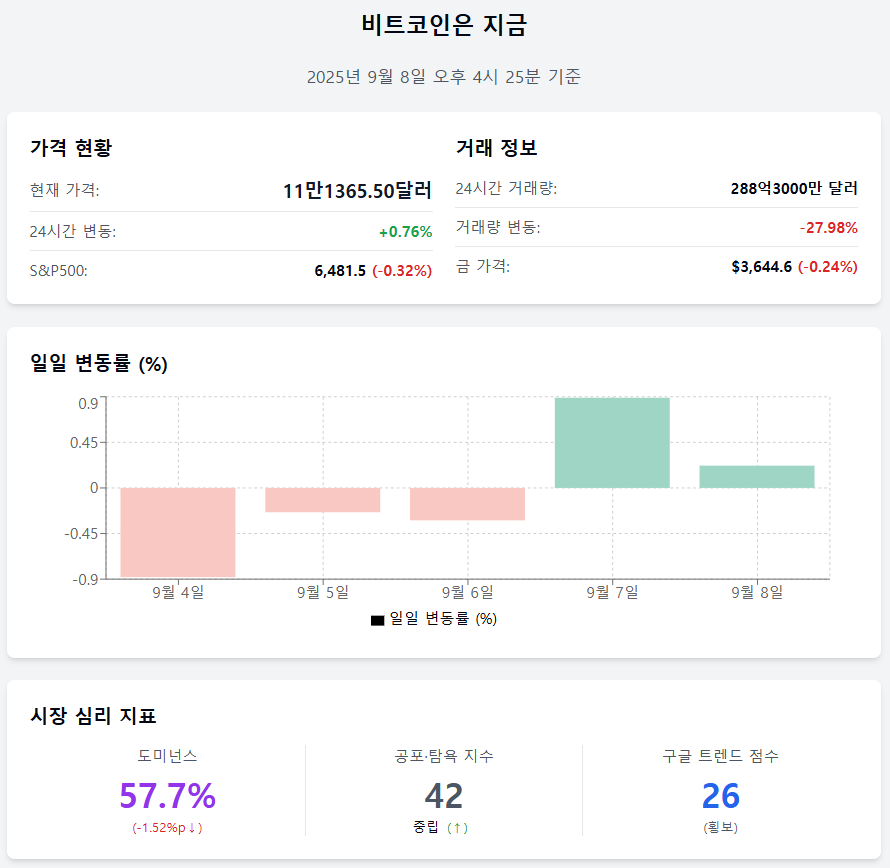
Task: Toggle the black legend square for 일일 변동률
Action: pyautogui.click(x=377, y=620)
